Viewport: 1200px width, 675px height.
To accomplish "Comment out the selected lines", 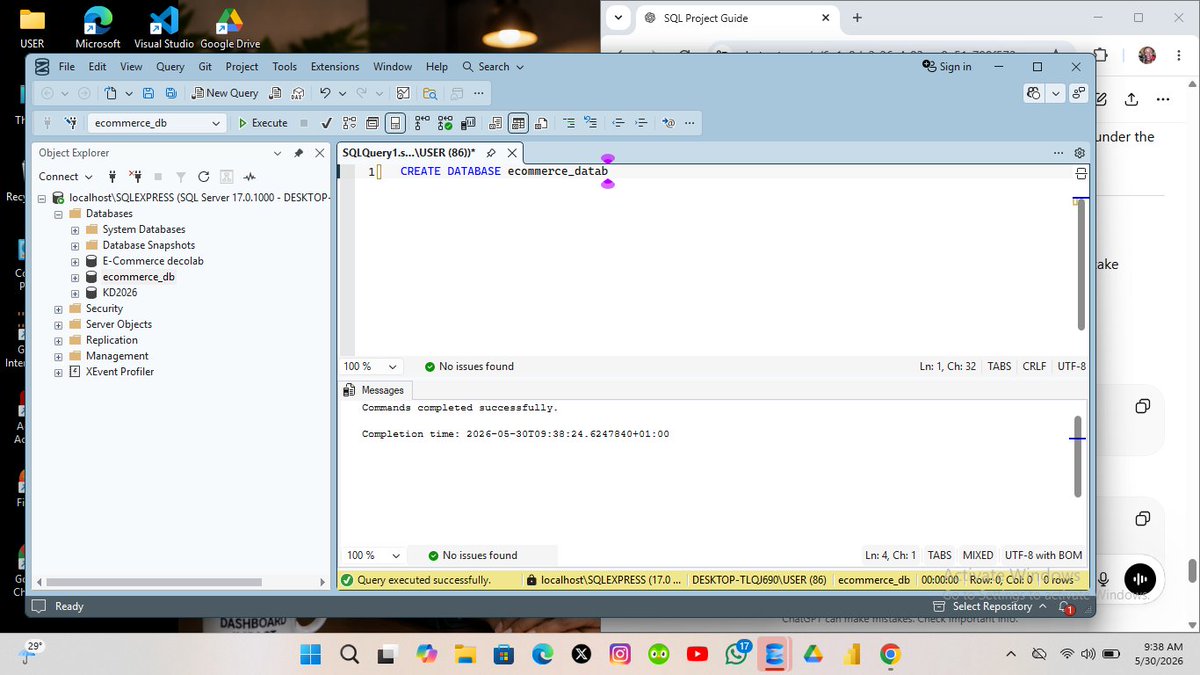I will (x=569, y=123).
